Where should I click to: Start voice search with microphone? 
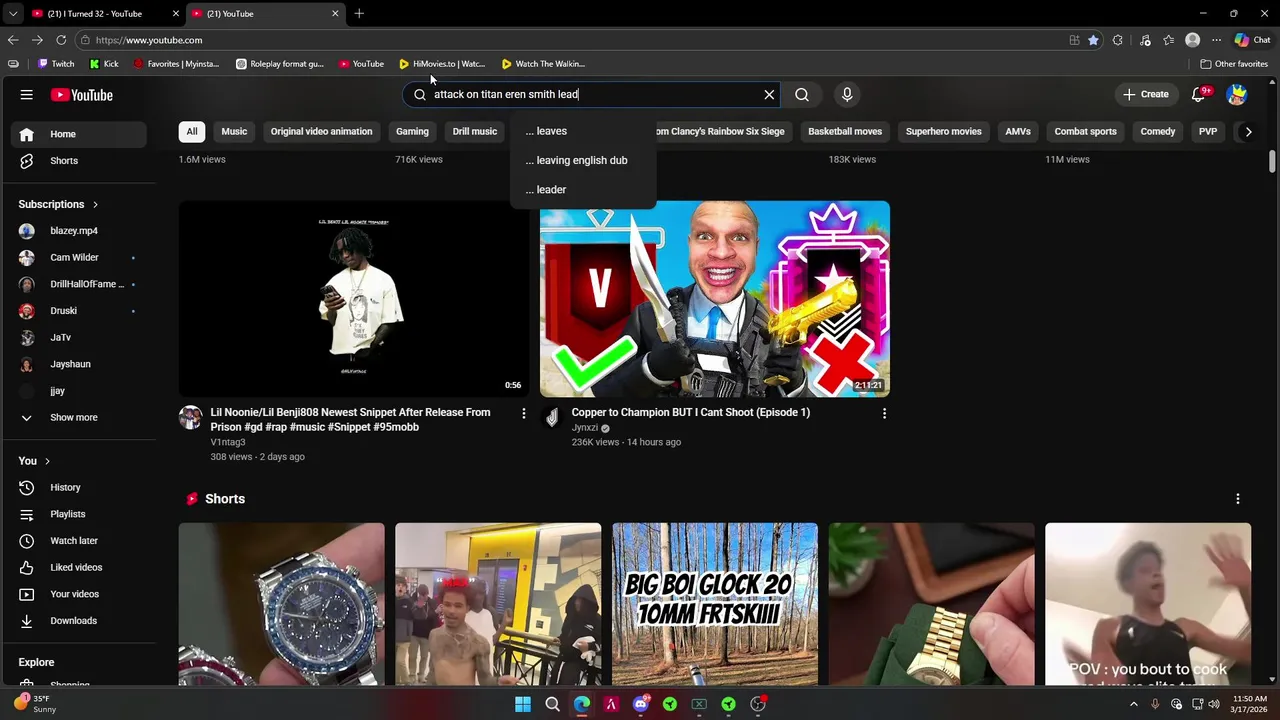click(x=847, y=95)
